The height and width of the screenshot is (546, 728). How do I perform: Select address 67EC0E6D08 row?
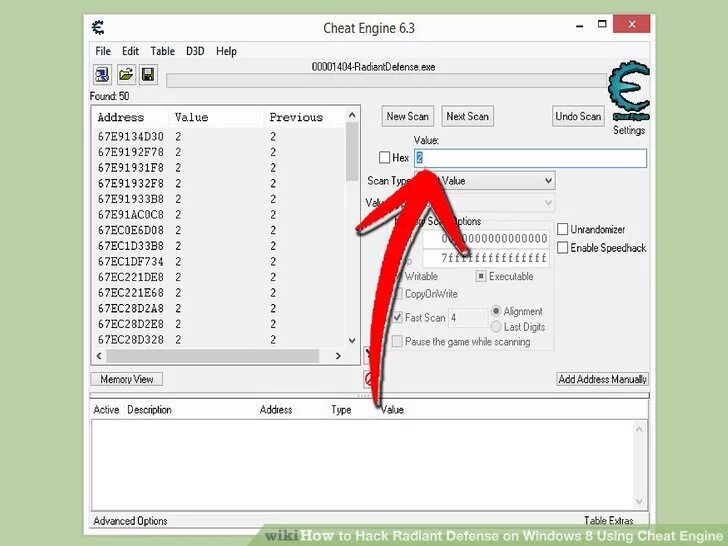pyautogui.click(x=220, y=230)
